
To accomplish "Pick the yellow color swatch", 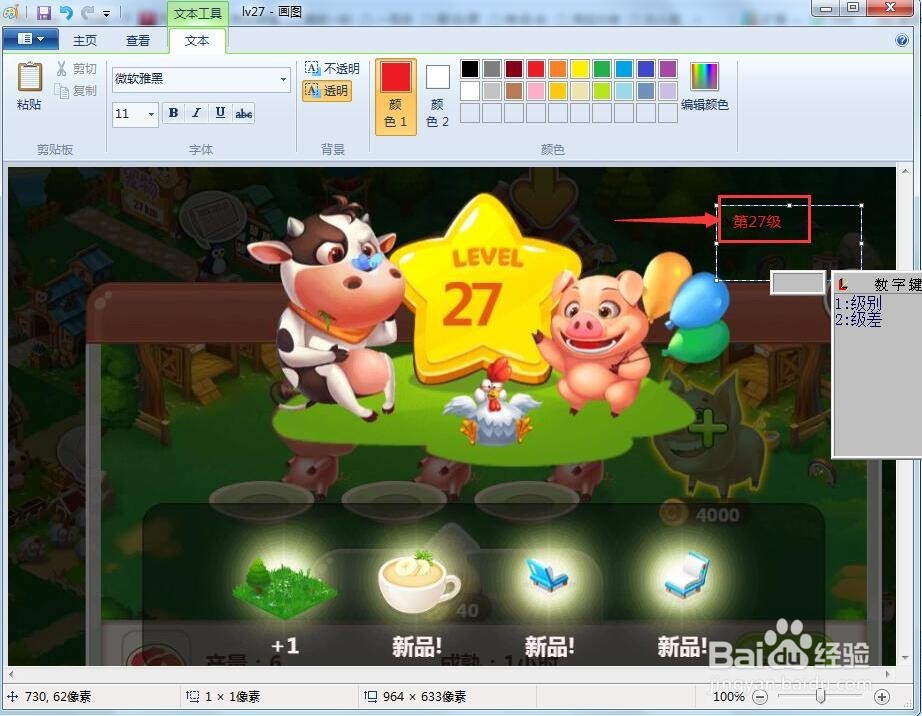I will coord(580,69).
